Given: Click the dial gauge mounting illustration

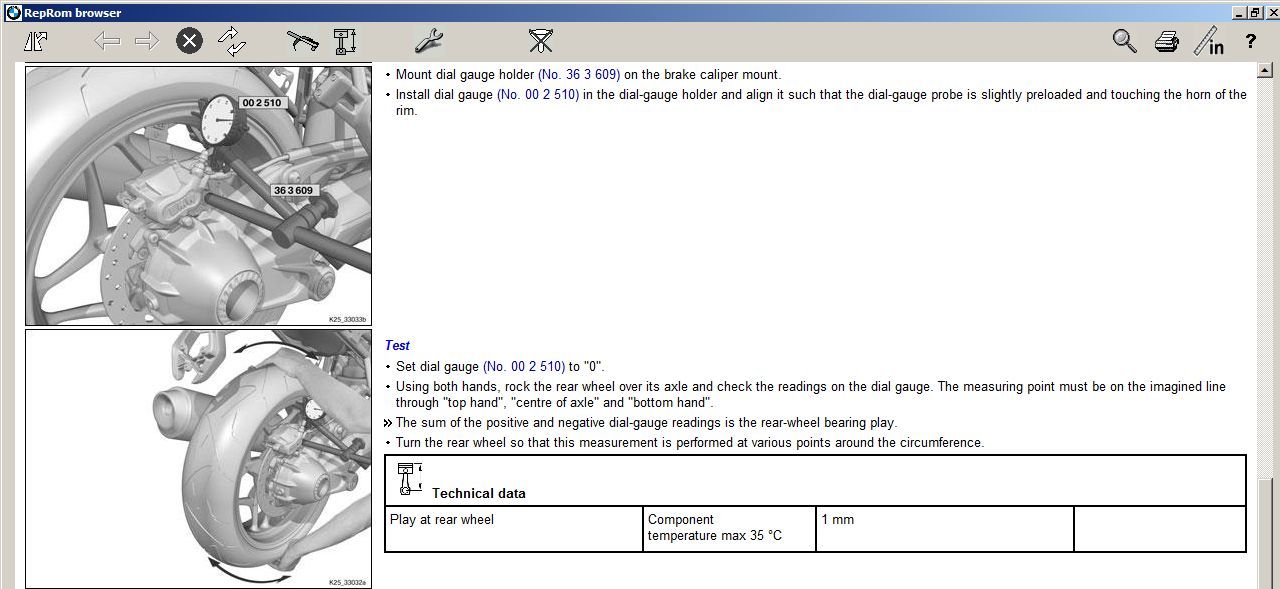Looking at the screenshot, I should tap(198, 195).
